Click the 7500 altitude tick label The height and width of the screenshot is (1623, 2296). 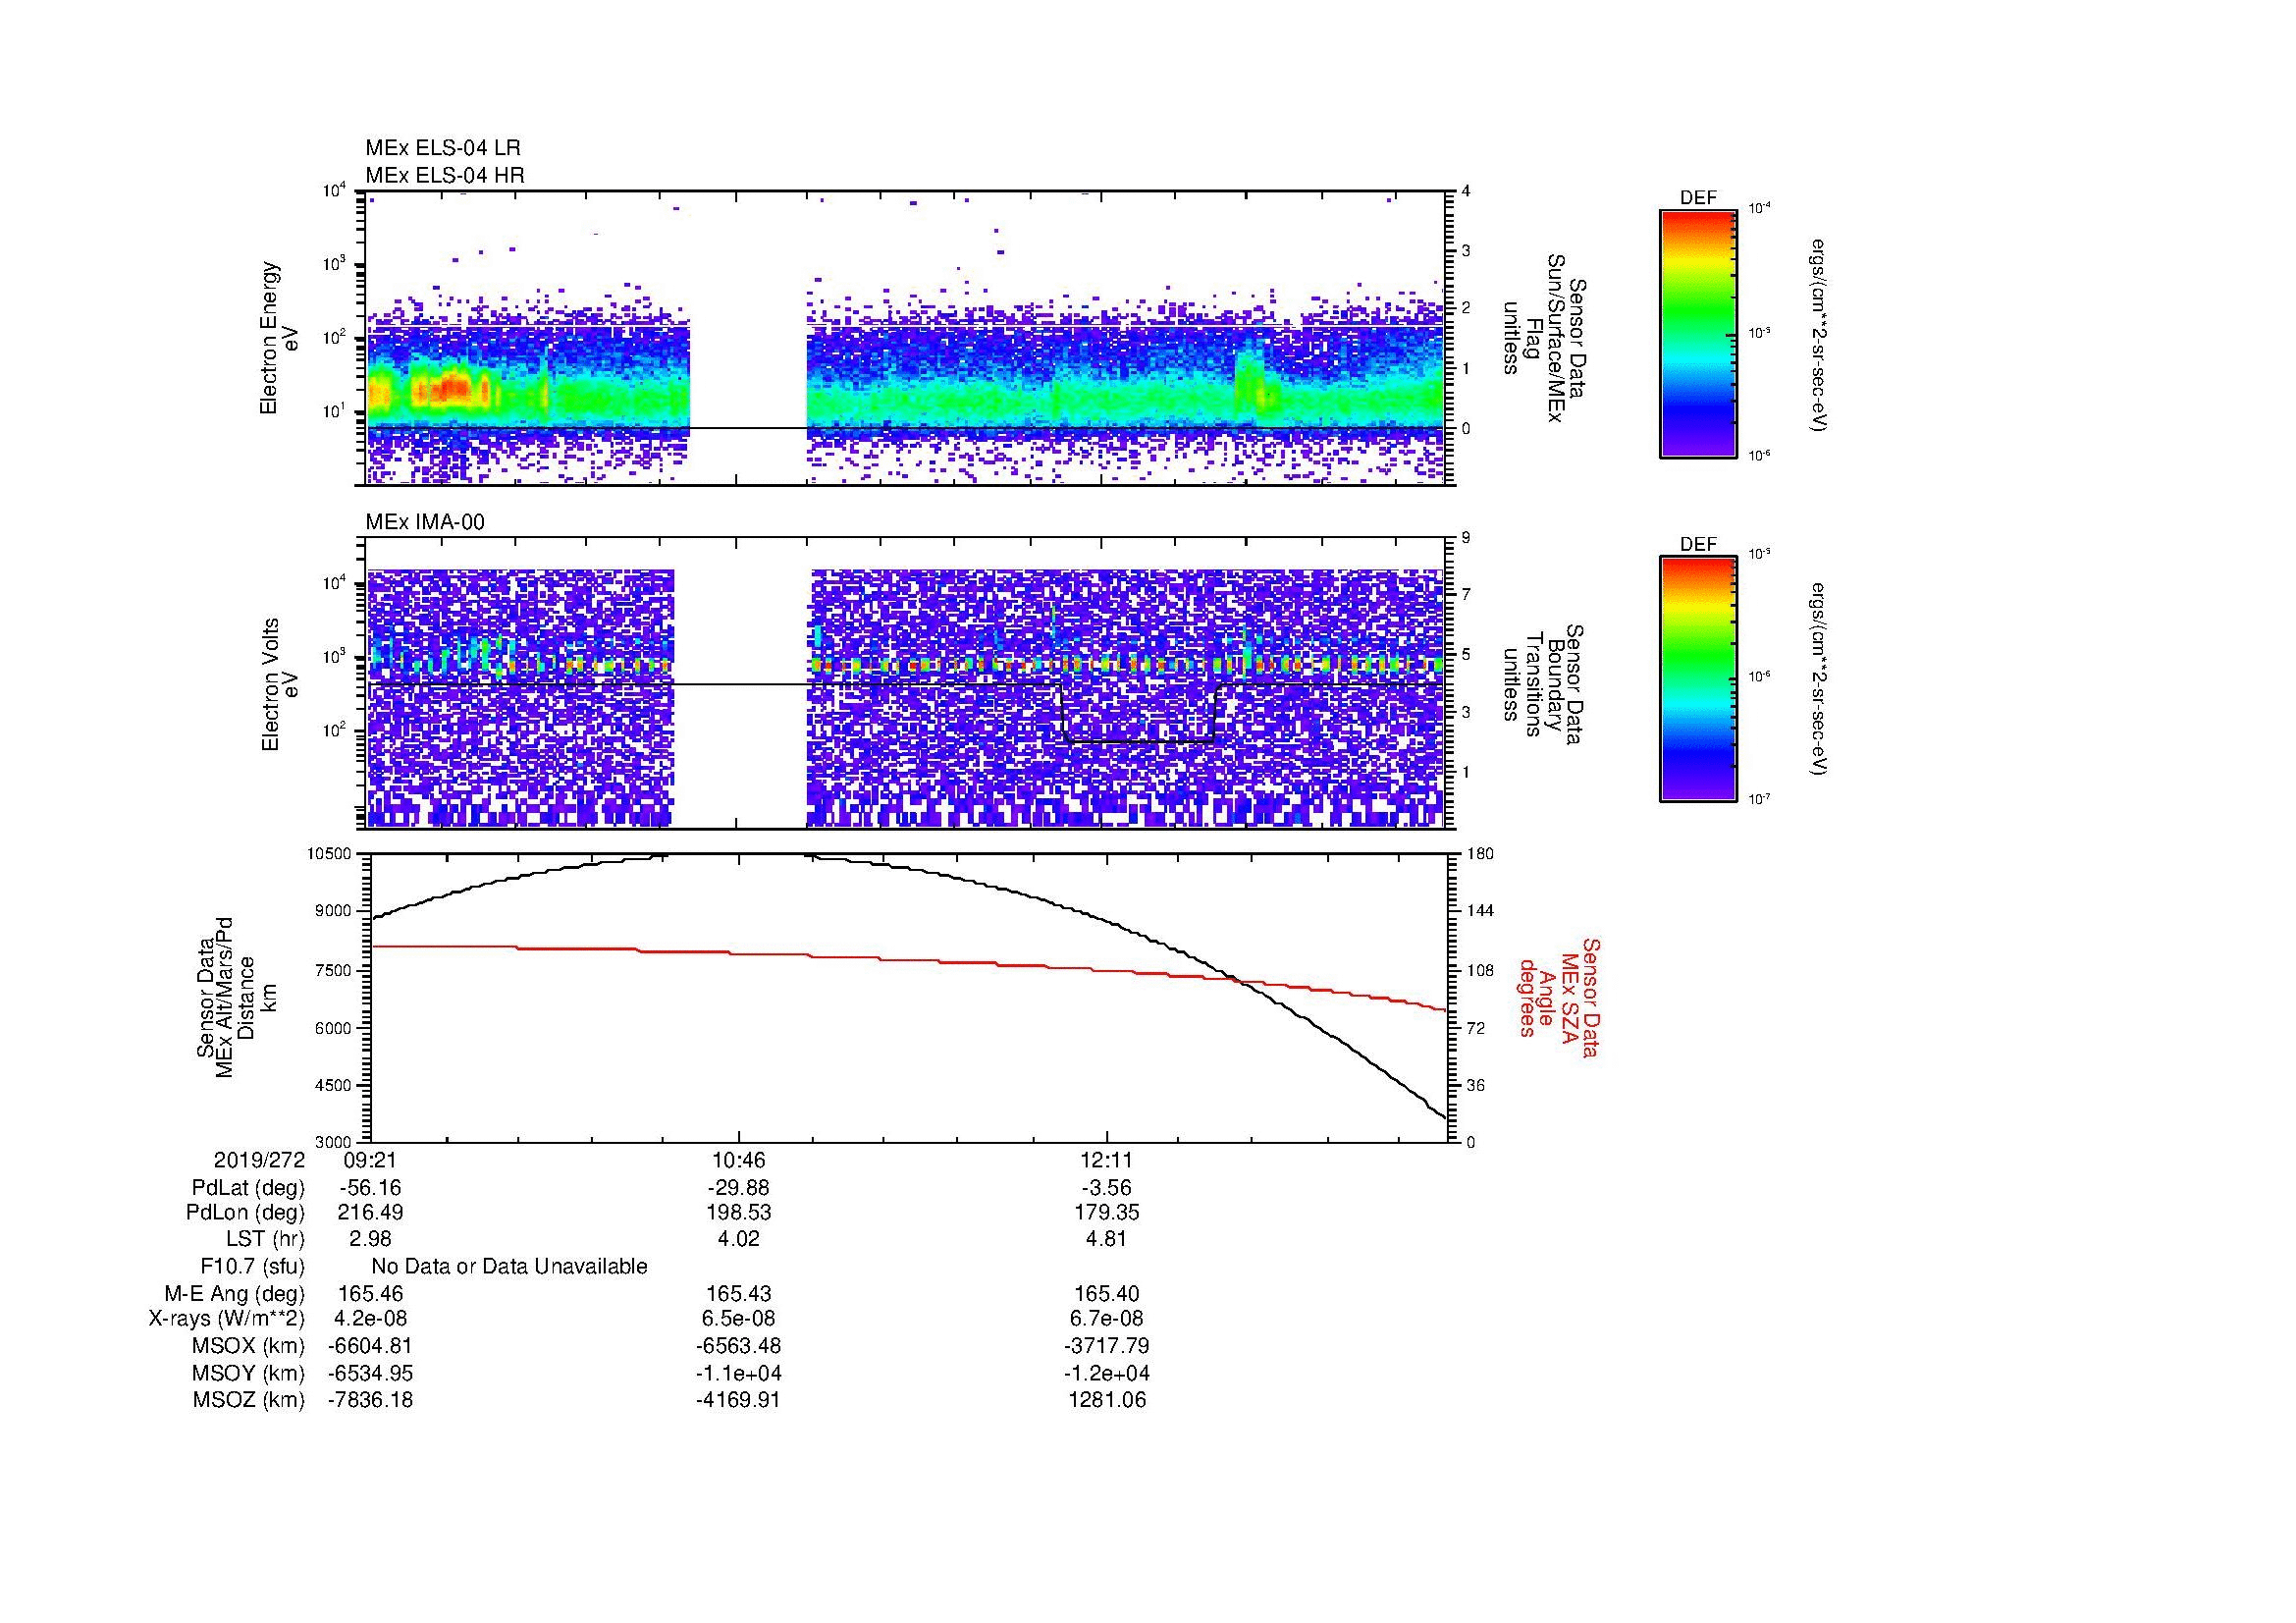[332, 970]
